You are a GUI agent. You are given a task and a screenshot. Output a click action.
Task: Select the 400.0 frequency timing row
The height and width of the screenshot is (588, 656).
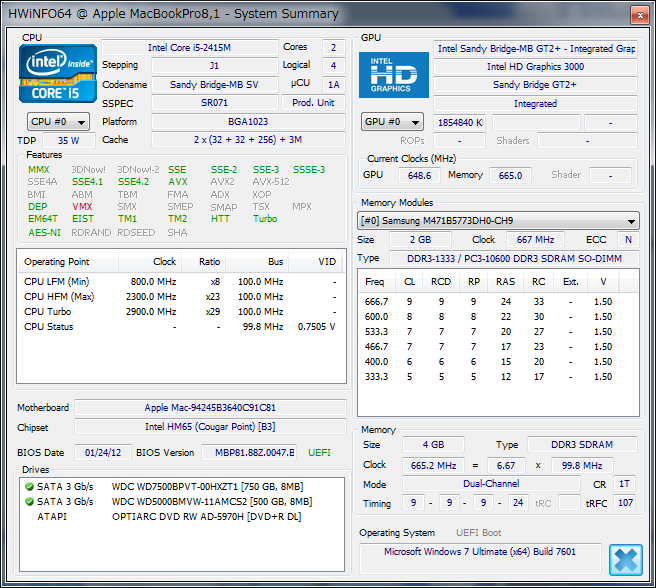(498, 362)
